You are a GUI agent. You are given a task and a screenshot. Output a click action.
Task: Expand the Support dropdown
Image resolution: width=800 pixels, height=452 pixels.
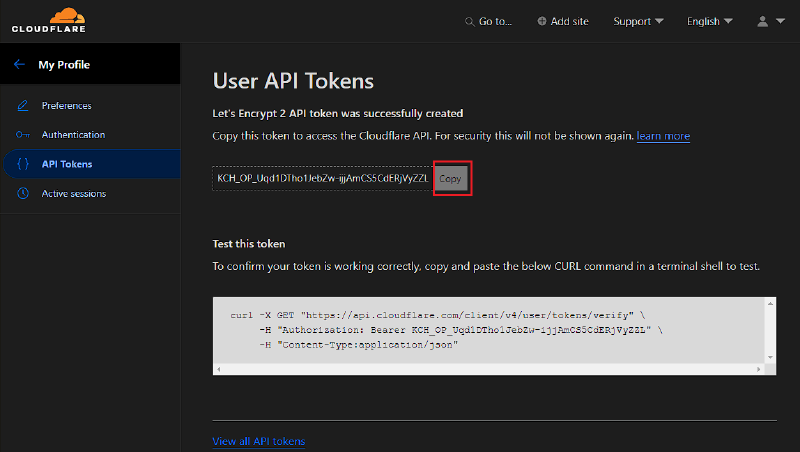(x=638, y=21)
